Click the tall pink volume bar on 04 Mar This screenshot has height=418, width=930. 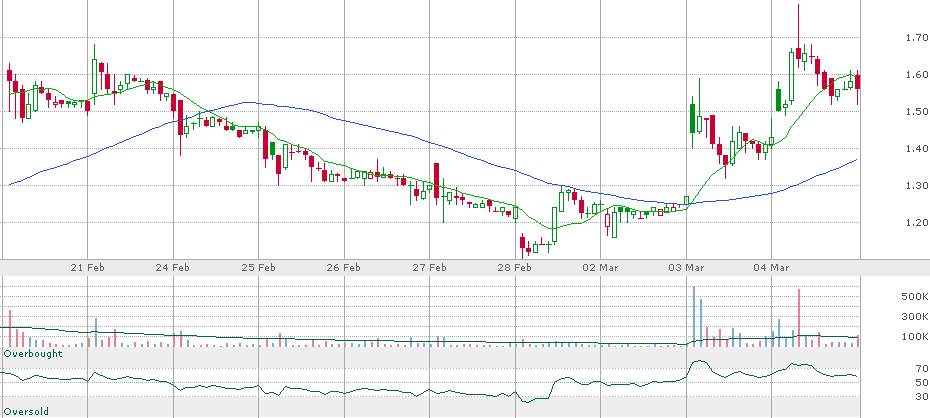pyautogui.click(x=799, y=318)
